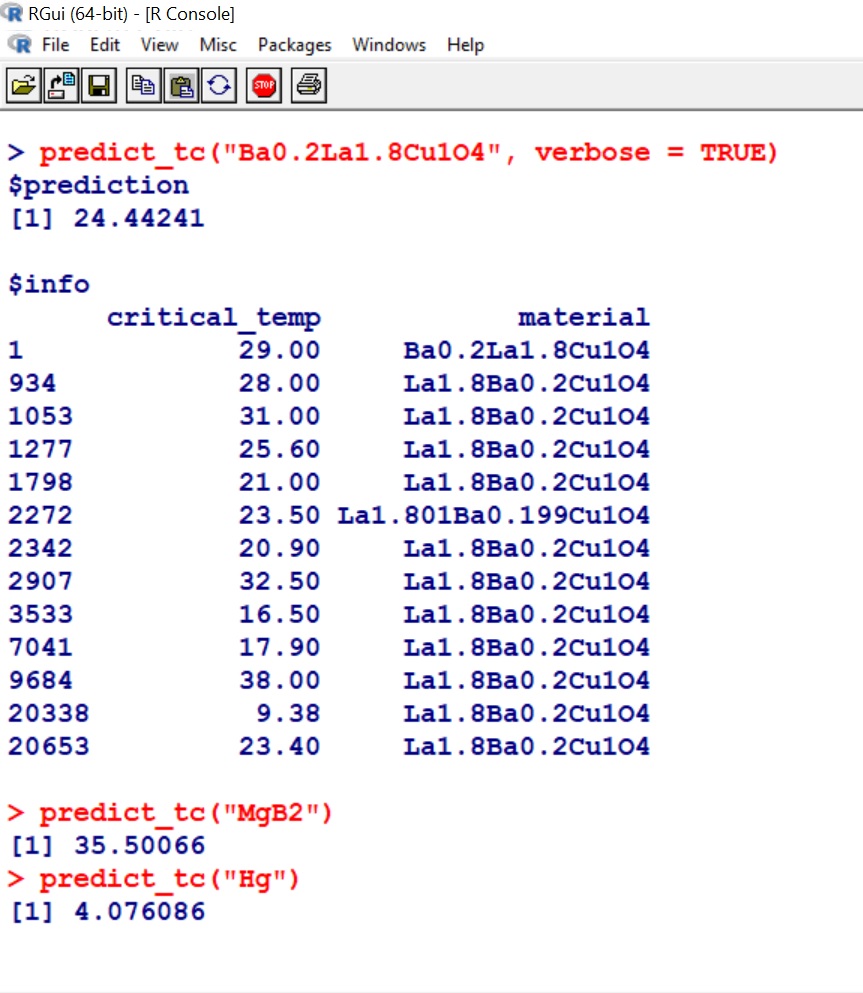
Task: Click the MgB2 result 35.50066
Action: [x=139, y=845]
